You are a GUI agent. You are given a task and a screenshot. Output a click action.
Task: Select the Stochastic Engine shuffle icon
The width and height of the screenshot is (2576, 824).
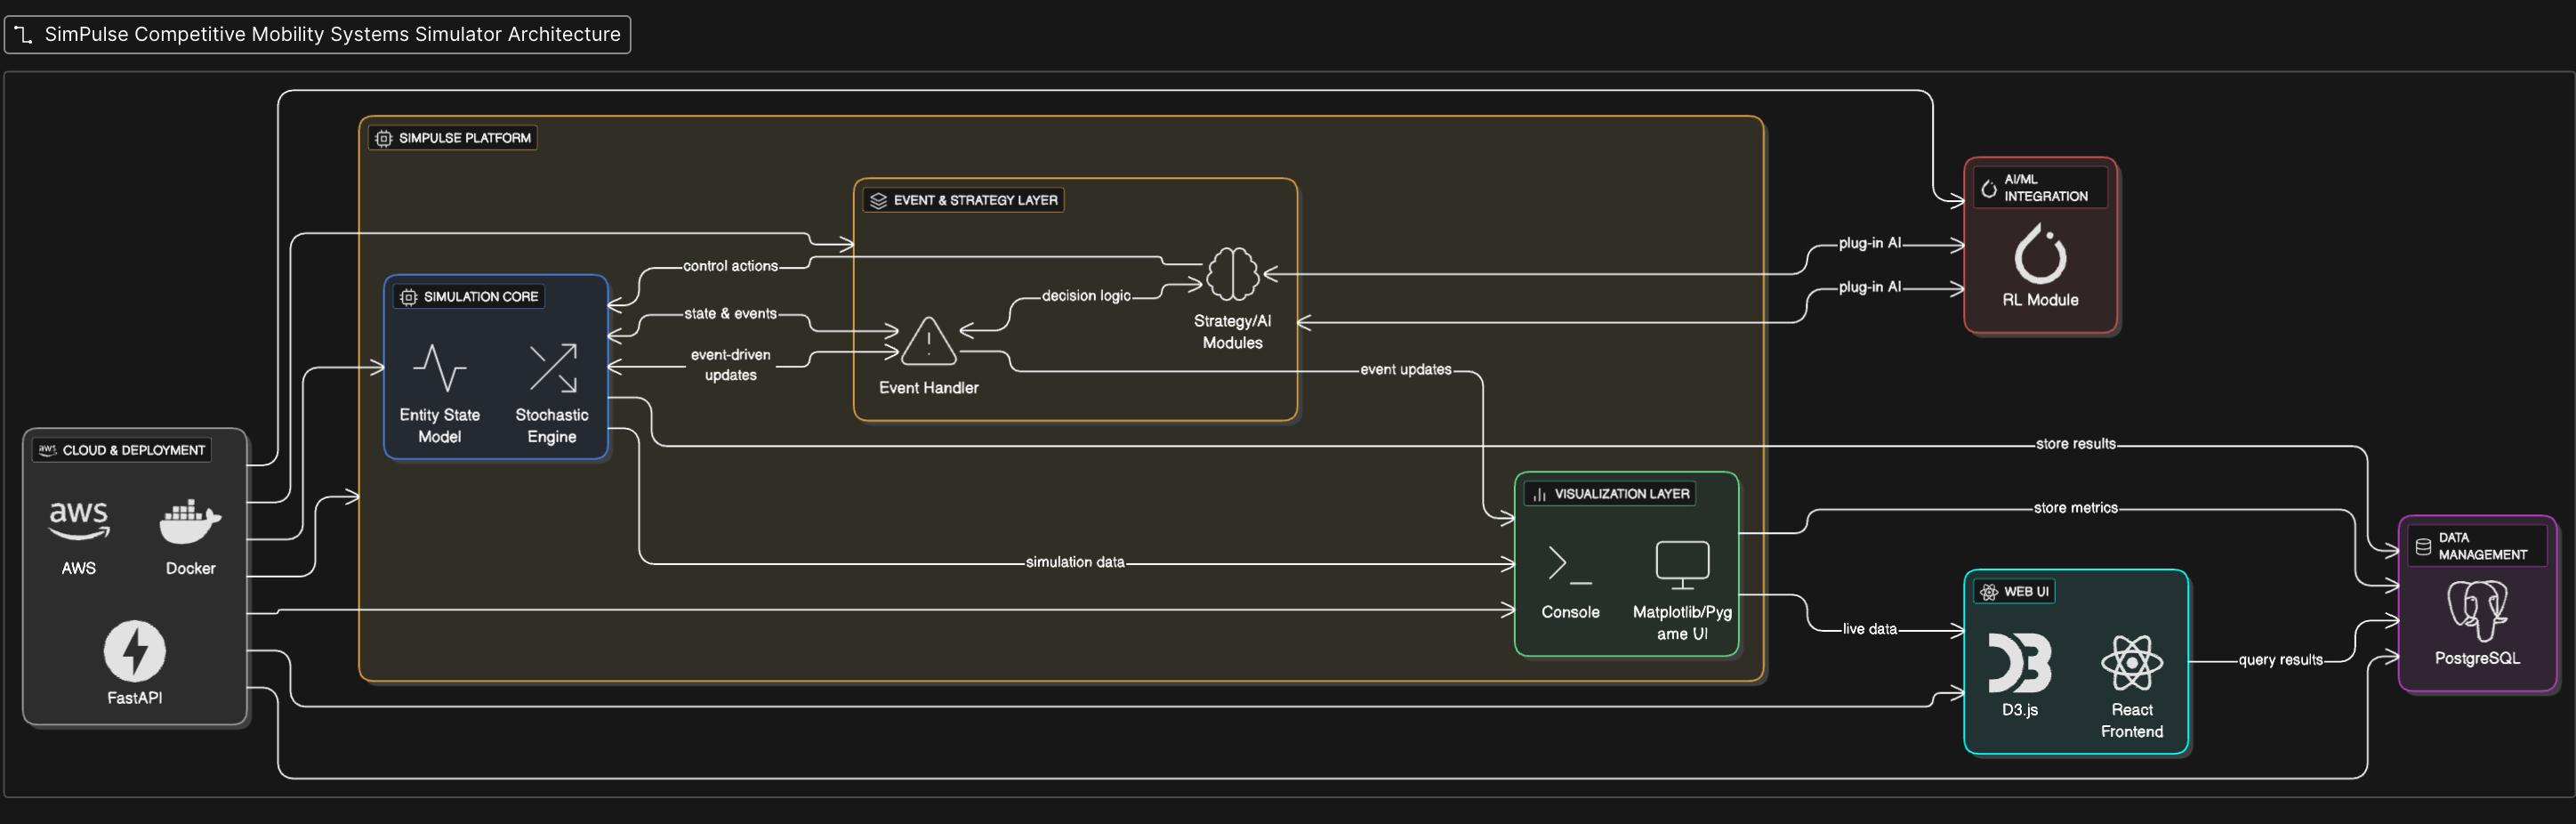[553, 368]
